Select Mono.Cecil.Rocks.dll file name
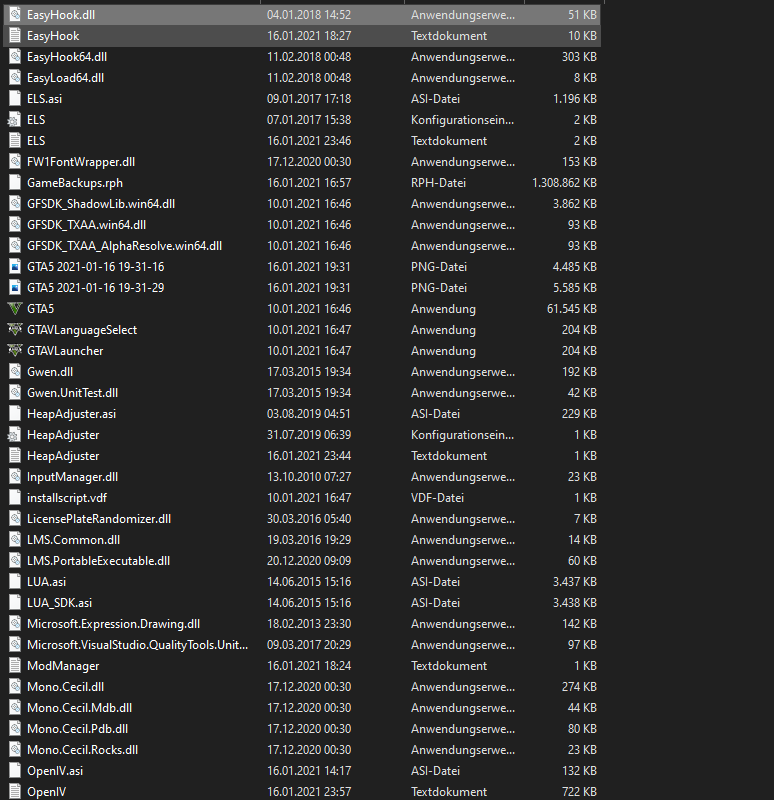Viewport: 774px width, 800px height. click(x=83, y=749)
